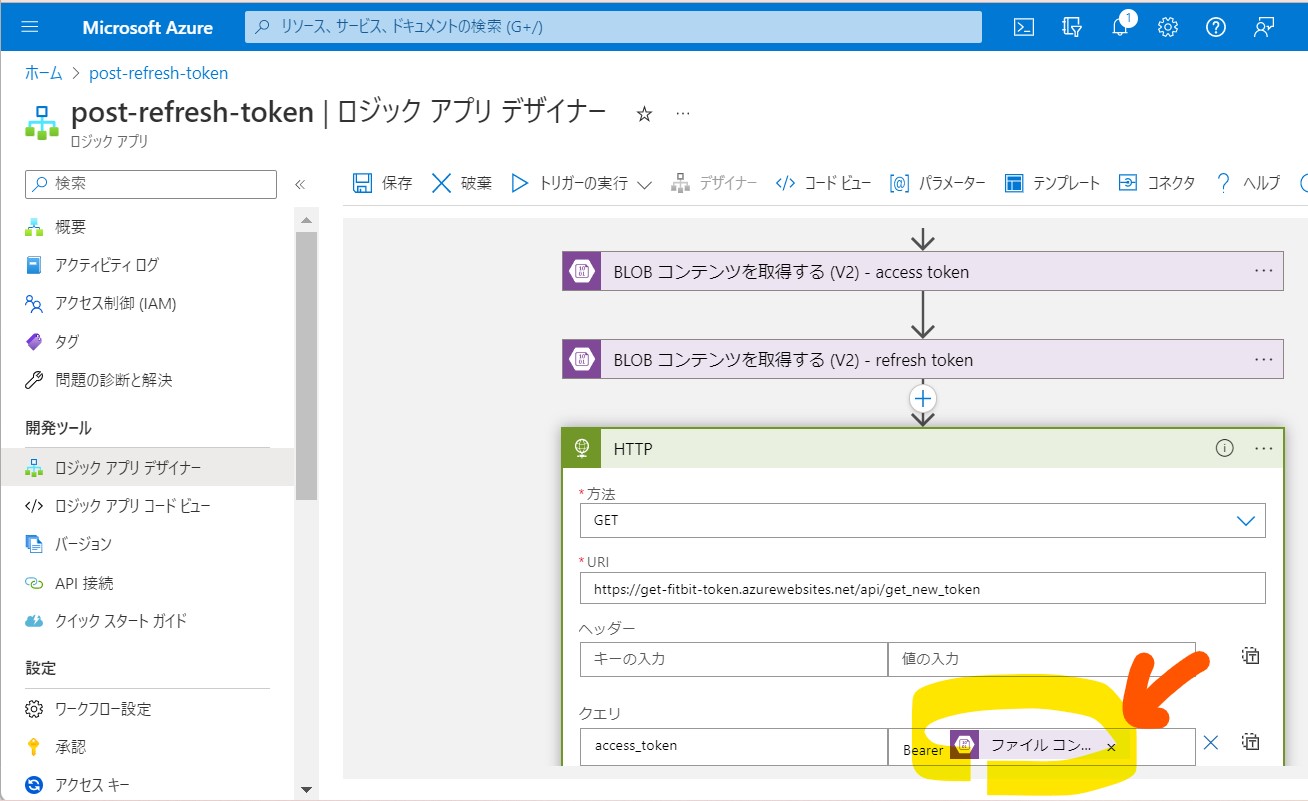Screen dimensions: 1308x801
Task: Open the post-refresh-token breadcrumb link
Action: 159,73
